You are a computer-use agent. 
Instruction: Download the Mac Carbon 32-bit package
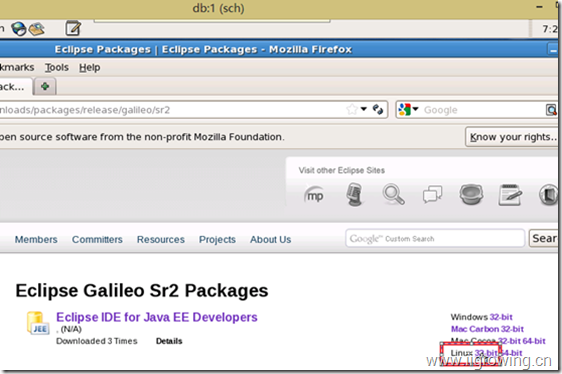click(x=487, y=329)
